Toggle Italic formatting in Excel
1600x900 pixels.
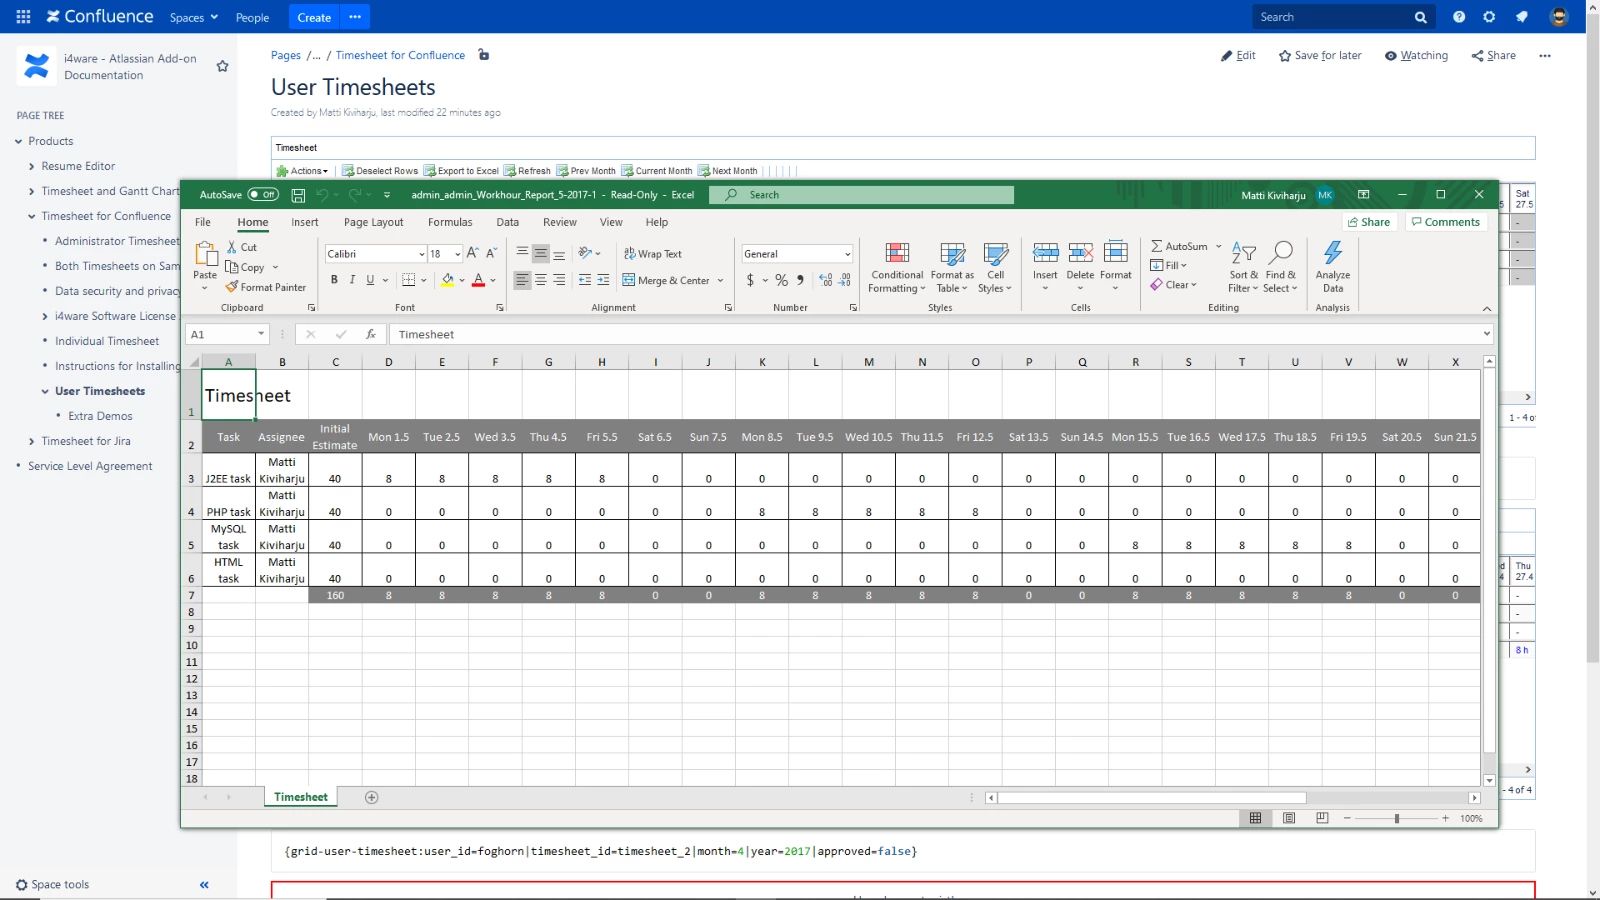[352, 280]
